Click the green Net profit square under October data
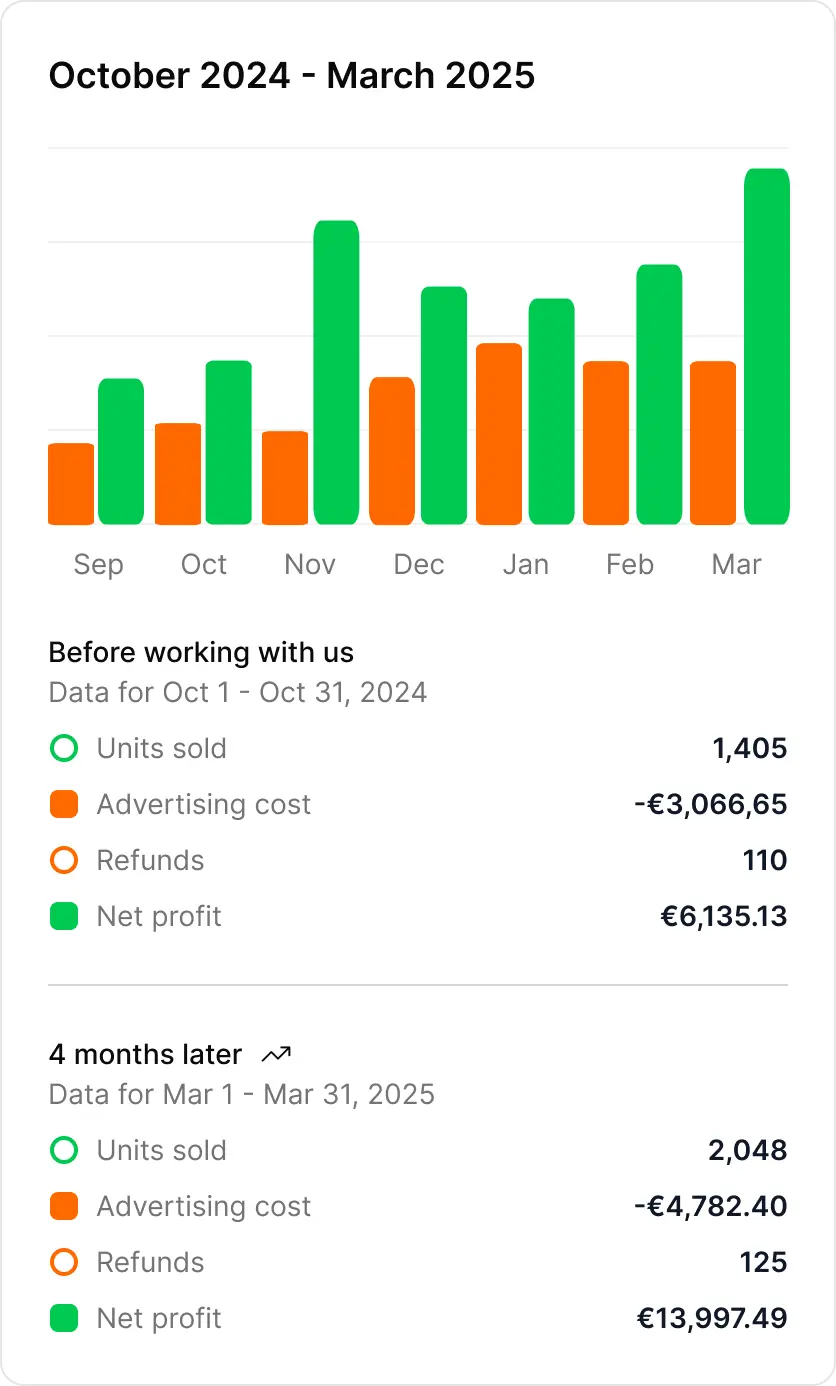The image size is (836, 1386). 64,916
